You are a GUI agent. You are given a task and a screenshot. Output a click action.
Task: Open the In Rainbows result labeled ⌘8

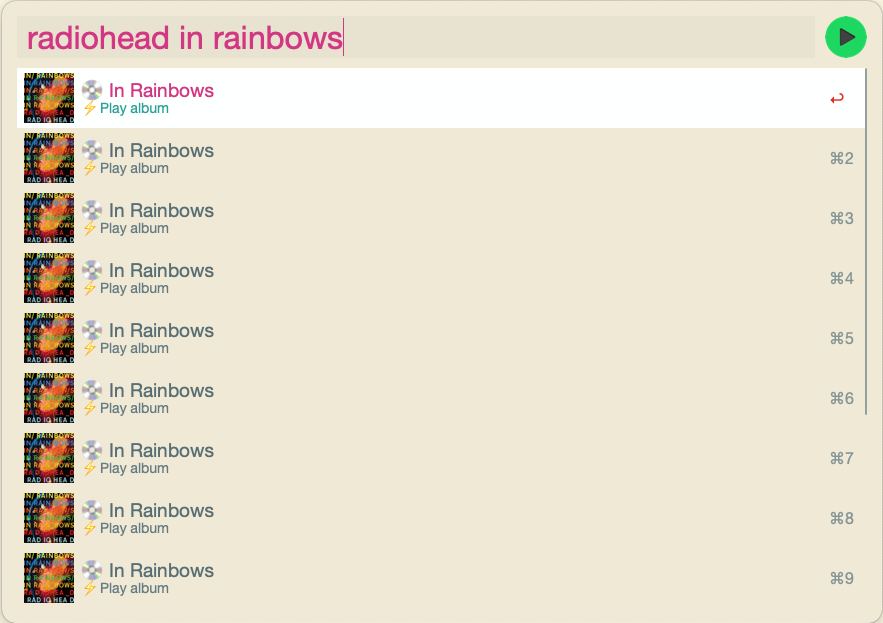point(441,518)
